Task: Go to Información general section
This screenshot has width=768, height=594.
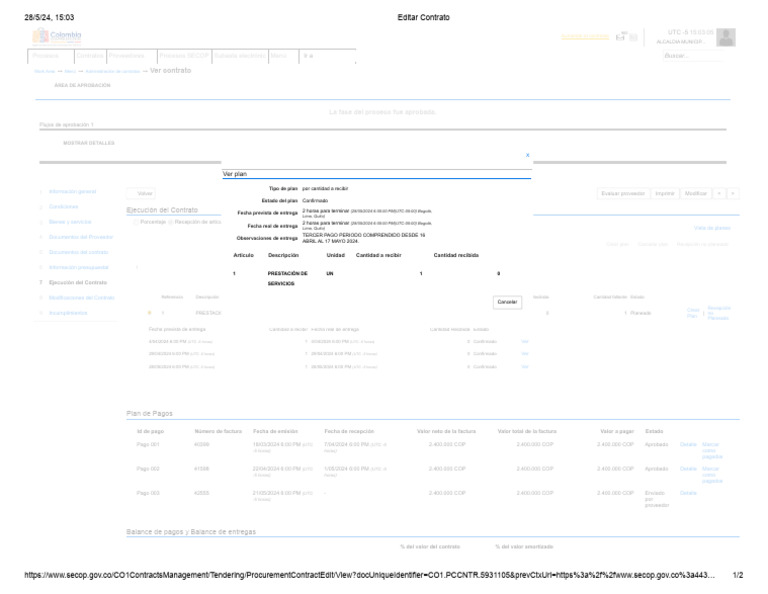Action: 72,191
